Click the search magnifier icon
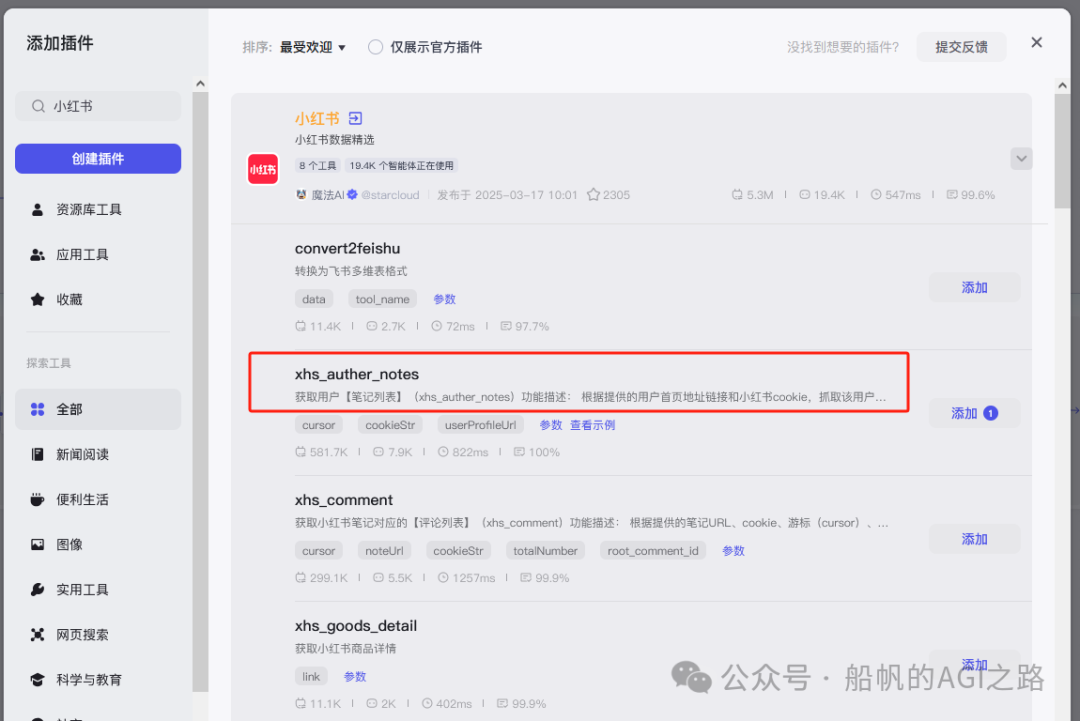This screenshot has width=1080, height=721. [x=38, y=106]
